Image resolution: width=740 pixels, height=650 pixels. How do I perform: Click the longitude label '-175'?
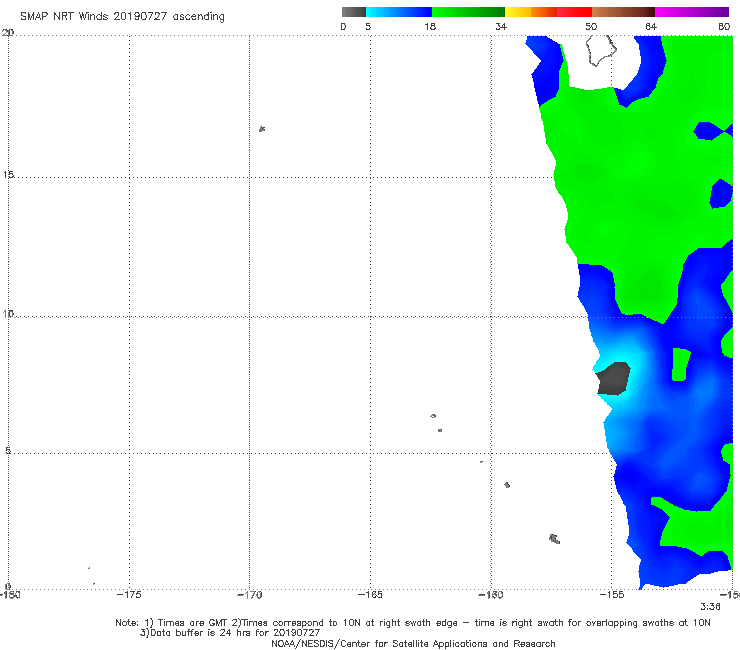coord(129,595)
